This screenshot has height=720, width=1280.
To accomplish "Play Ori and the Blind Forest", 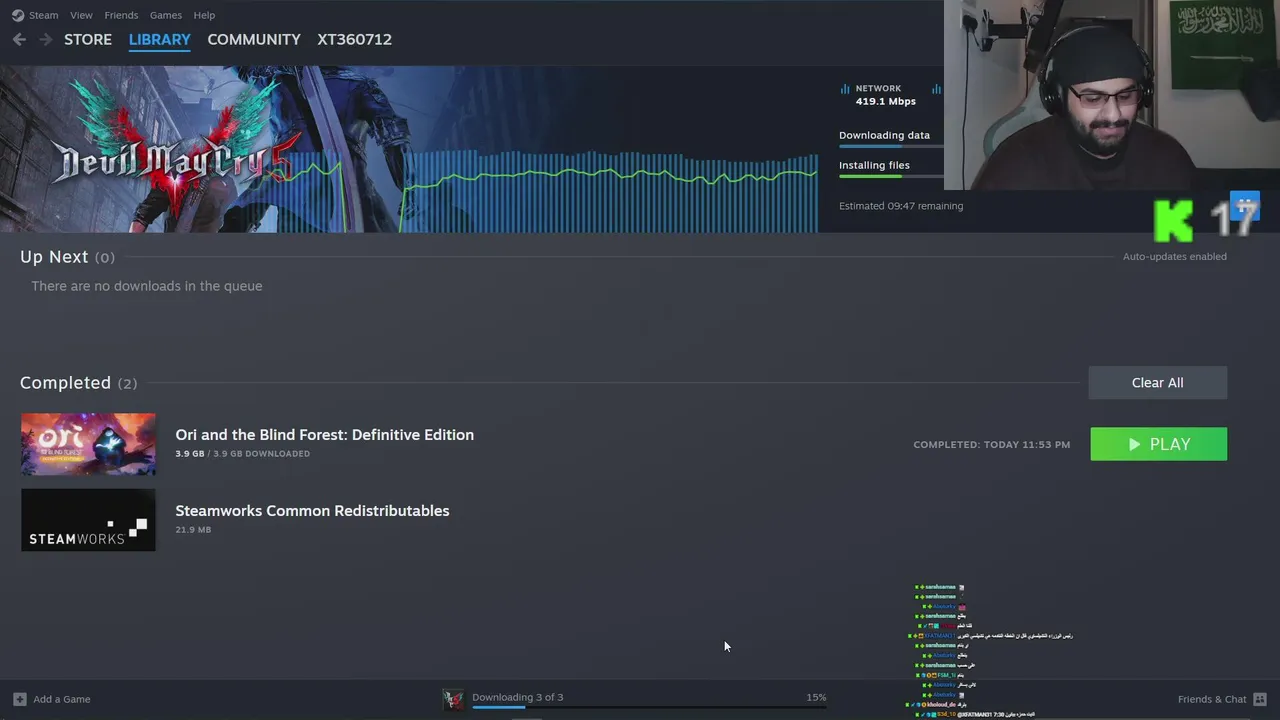I will (x=1158, y=444).
